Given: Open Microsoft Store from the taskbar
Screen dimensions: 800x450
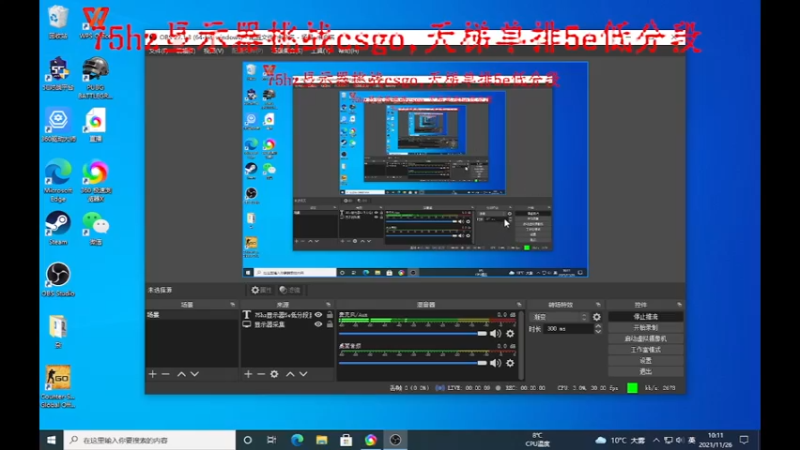Looking at the screenshot, I should point(346,440).
